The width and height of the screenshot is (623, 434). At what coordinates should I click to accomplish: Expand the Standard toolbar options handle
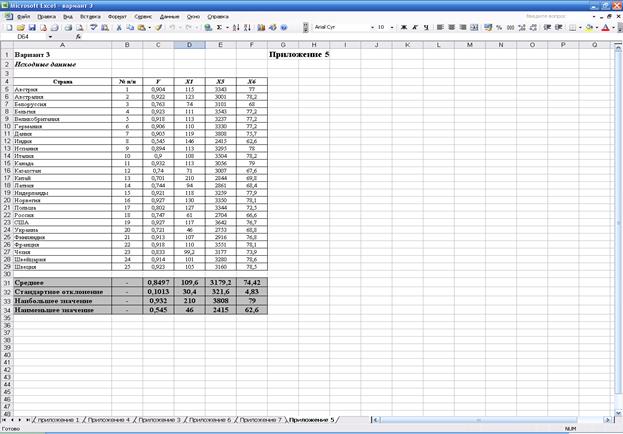[305, 27]
